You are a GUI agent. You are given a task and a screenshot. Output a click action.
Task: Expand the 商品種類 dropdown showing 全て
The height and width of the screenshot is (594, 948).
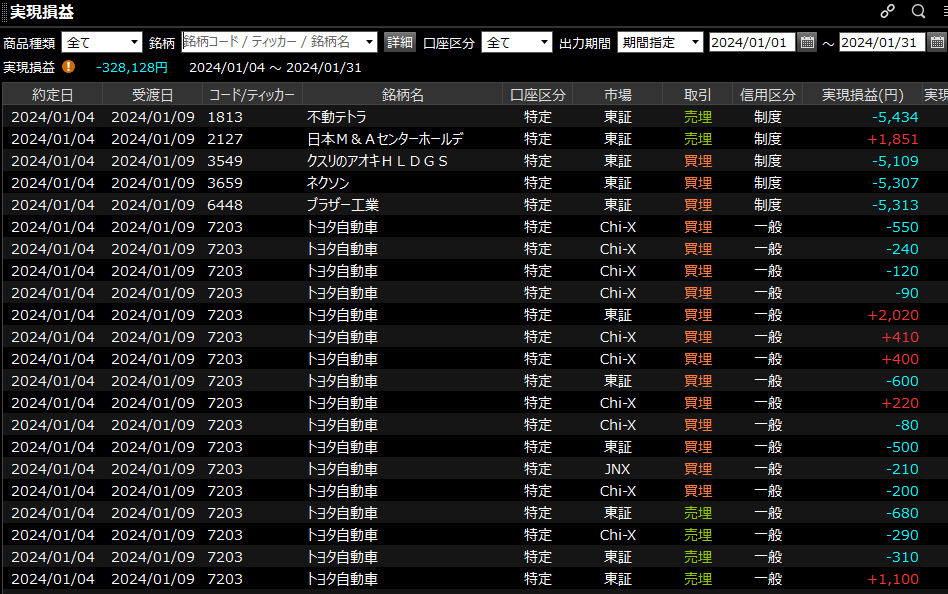(102, 42)
